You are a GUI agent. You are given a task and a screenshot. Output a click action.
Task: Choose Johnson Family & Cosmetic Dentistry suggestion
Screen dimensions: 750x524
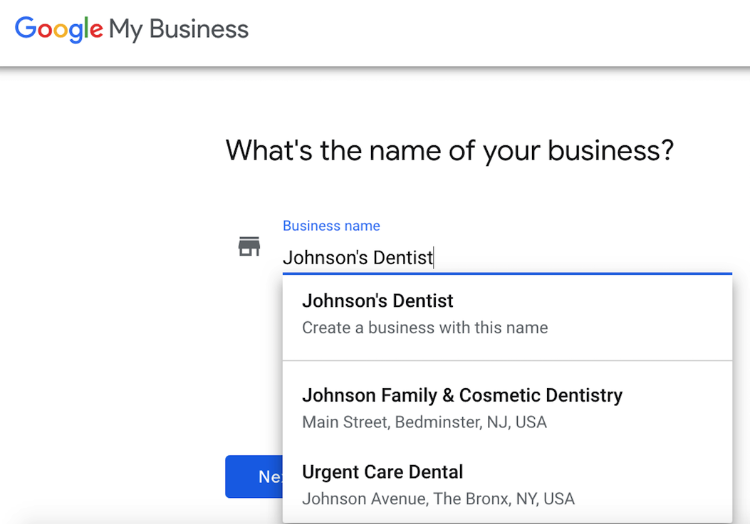click(507, 408)
